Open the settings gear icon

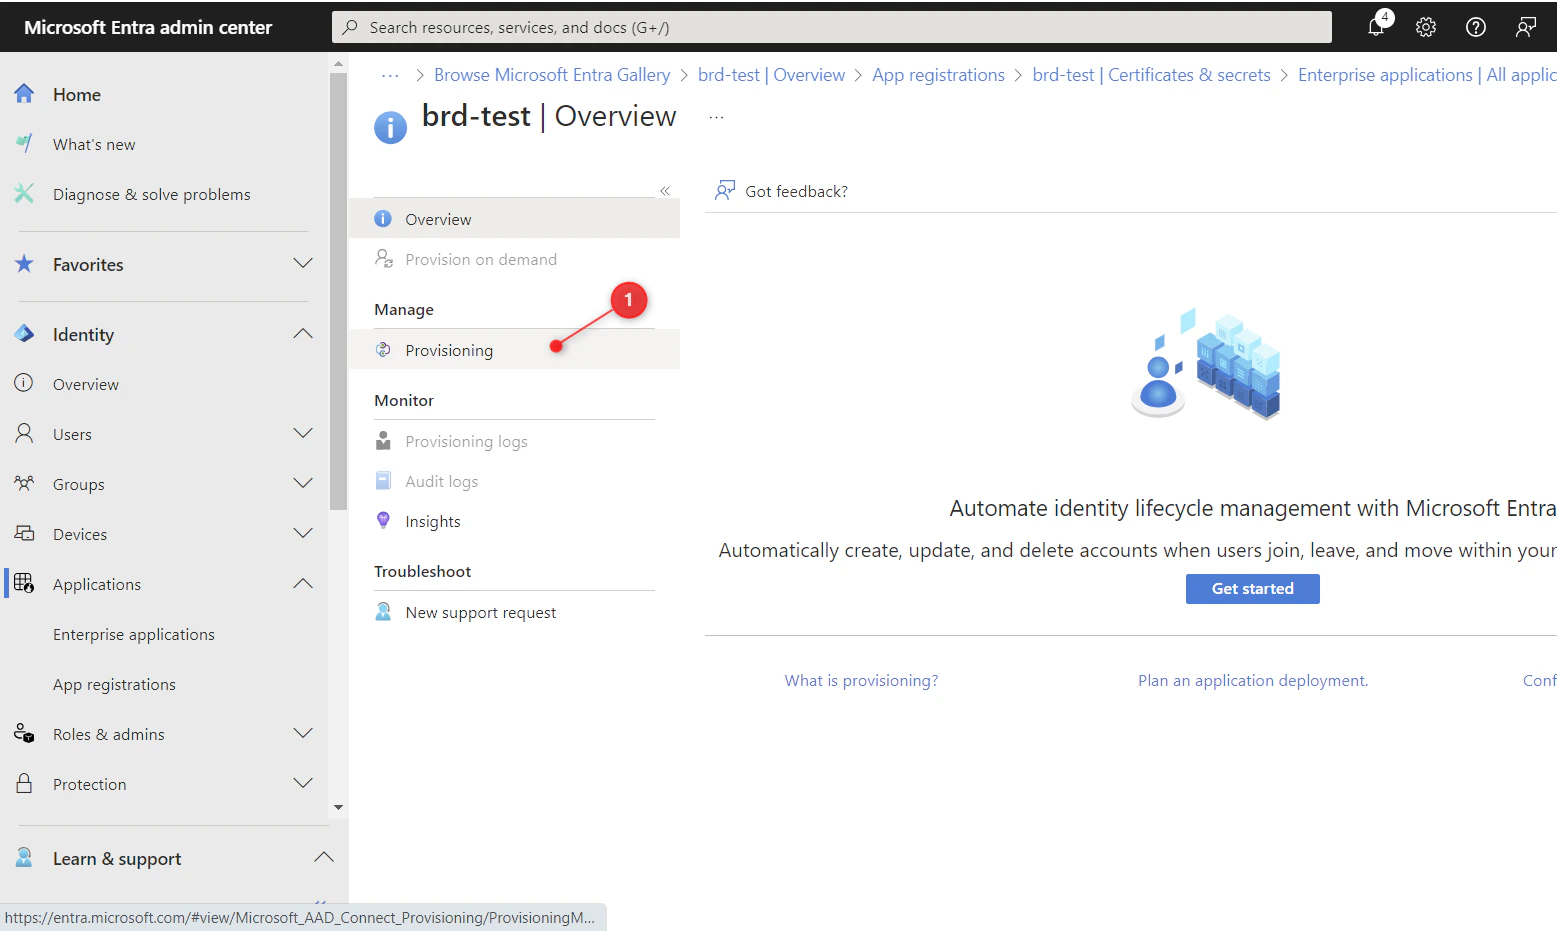click(1426, 27)
